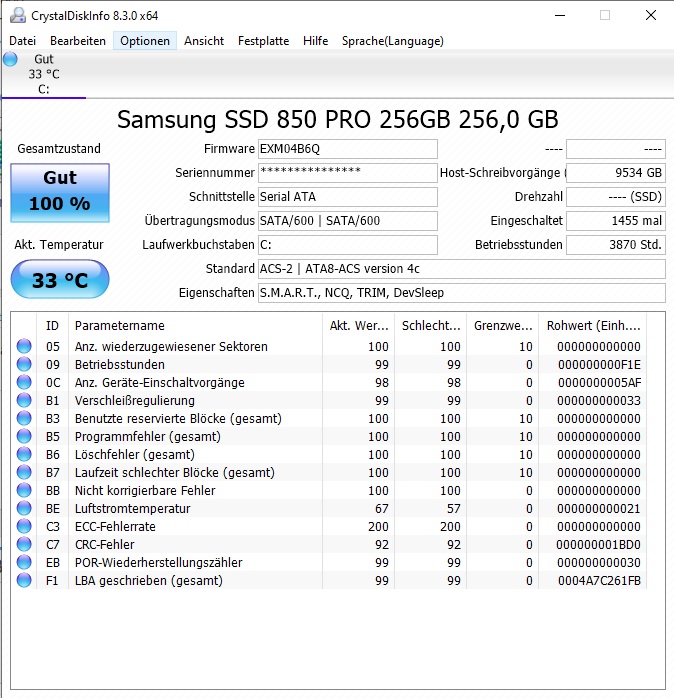Click status orb for Nicht korrigierbare Fehler
The width and height of the screenshot is (674, 698).
(24, 490)
